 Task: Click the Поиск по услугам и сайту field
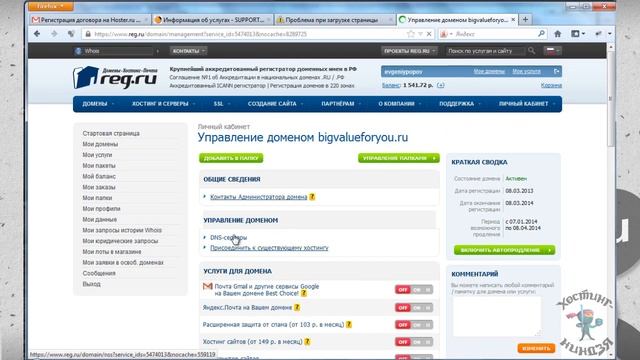coord(485,51)
